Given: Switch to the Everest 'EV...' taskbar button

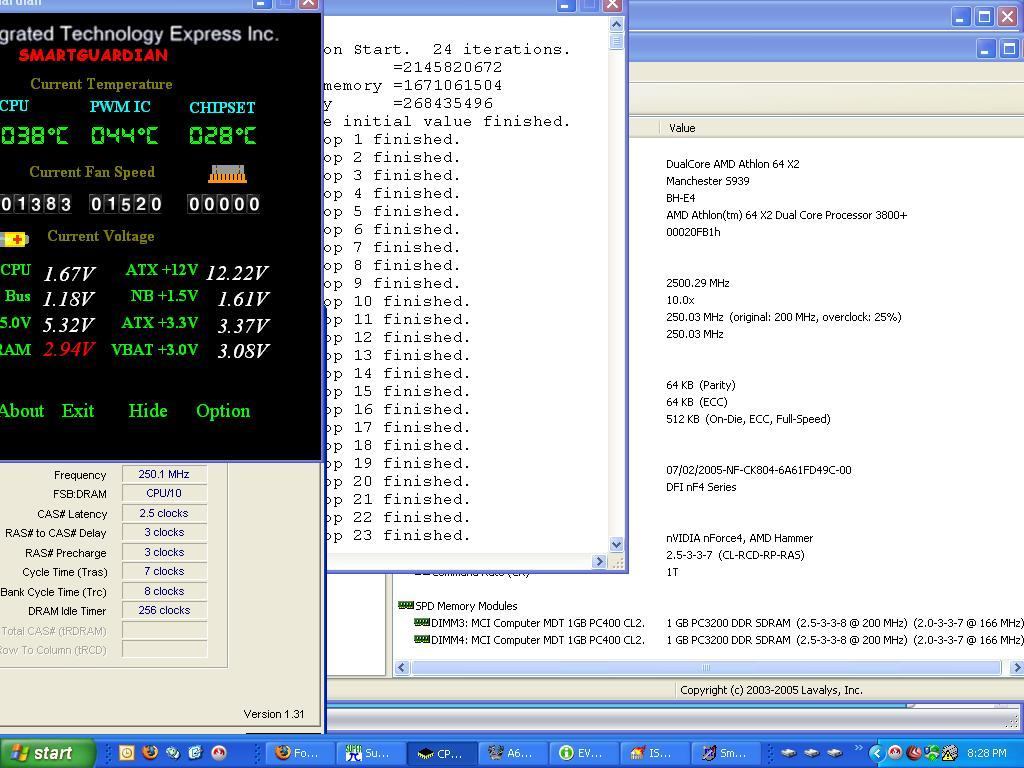Looking at the screenshot, I should [x=584, y=753].
